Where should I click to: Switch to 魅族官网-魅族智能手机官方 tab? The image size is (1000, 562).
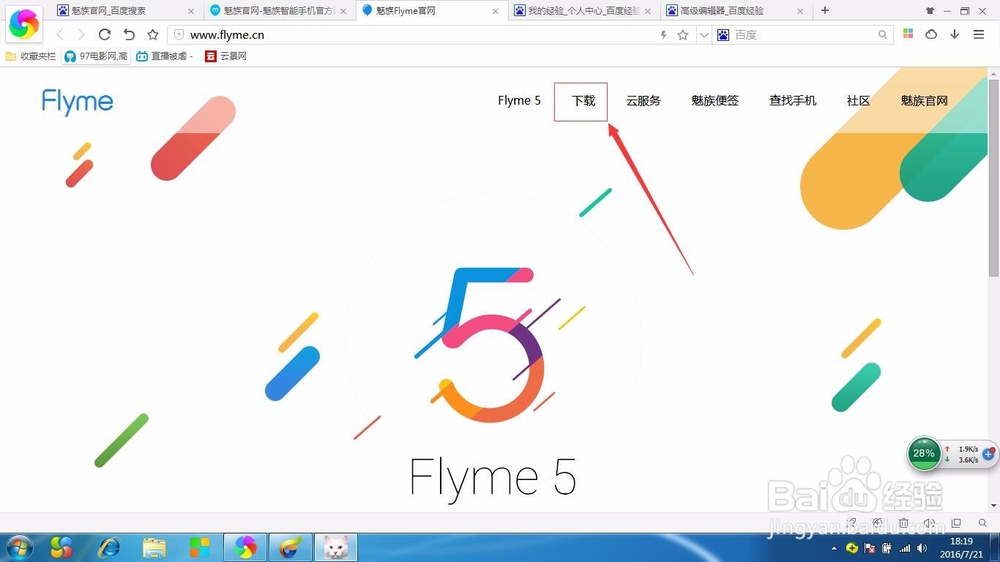[278, 11]
